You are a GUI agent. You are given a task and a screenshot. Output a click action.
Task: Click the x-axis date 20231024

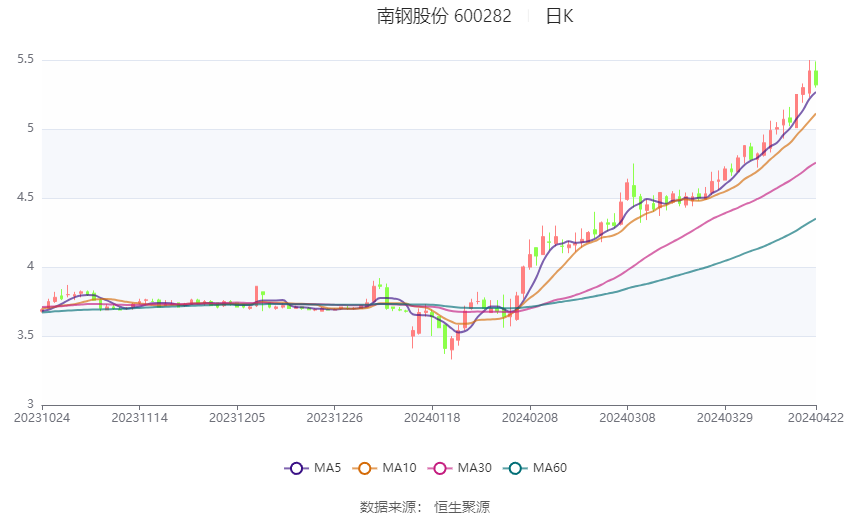click(42, 418)
